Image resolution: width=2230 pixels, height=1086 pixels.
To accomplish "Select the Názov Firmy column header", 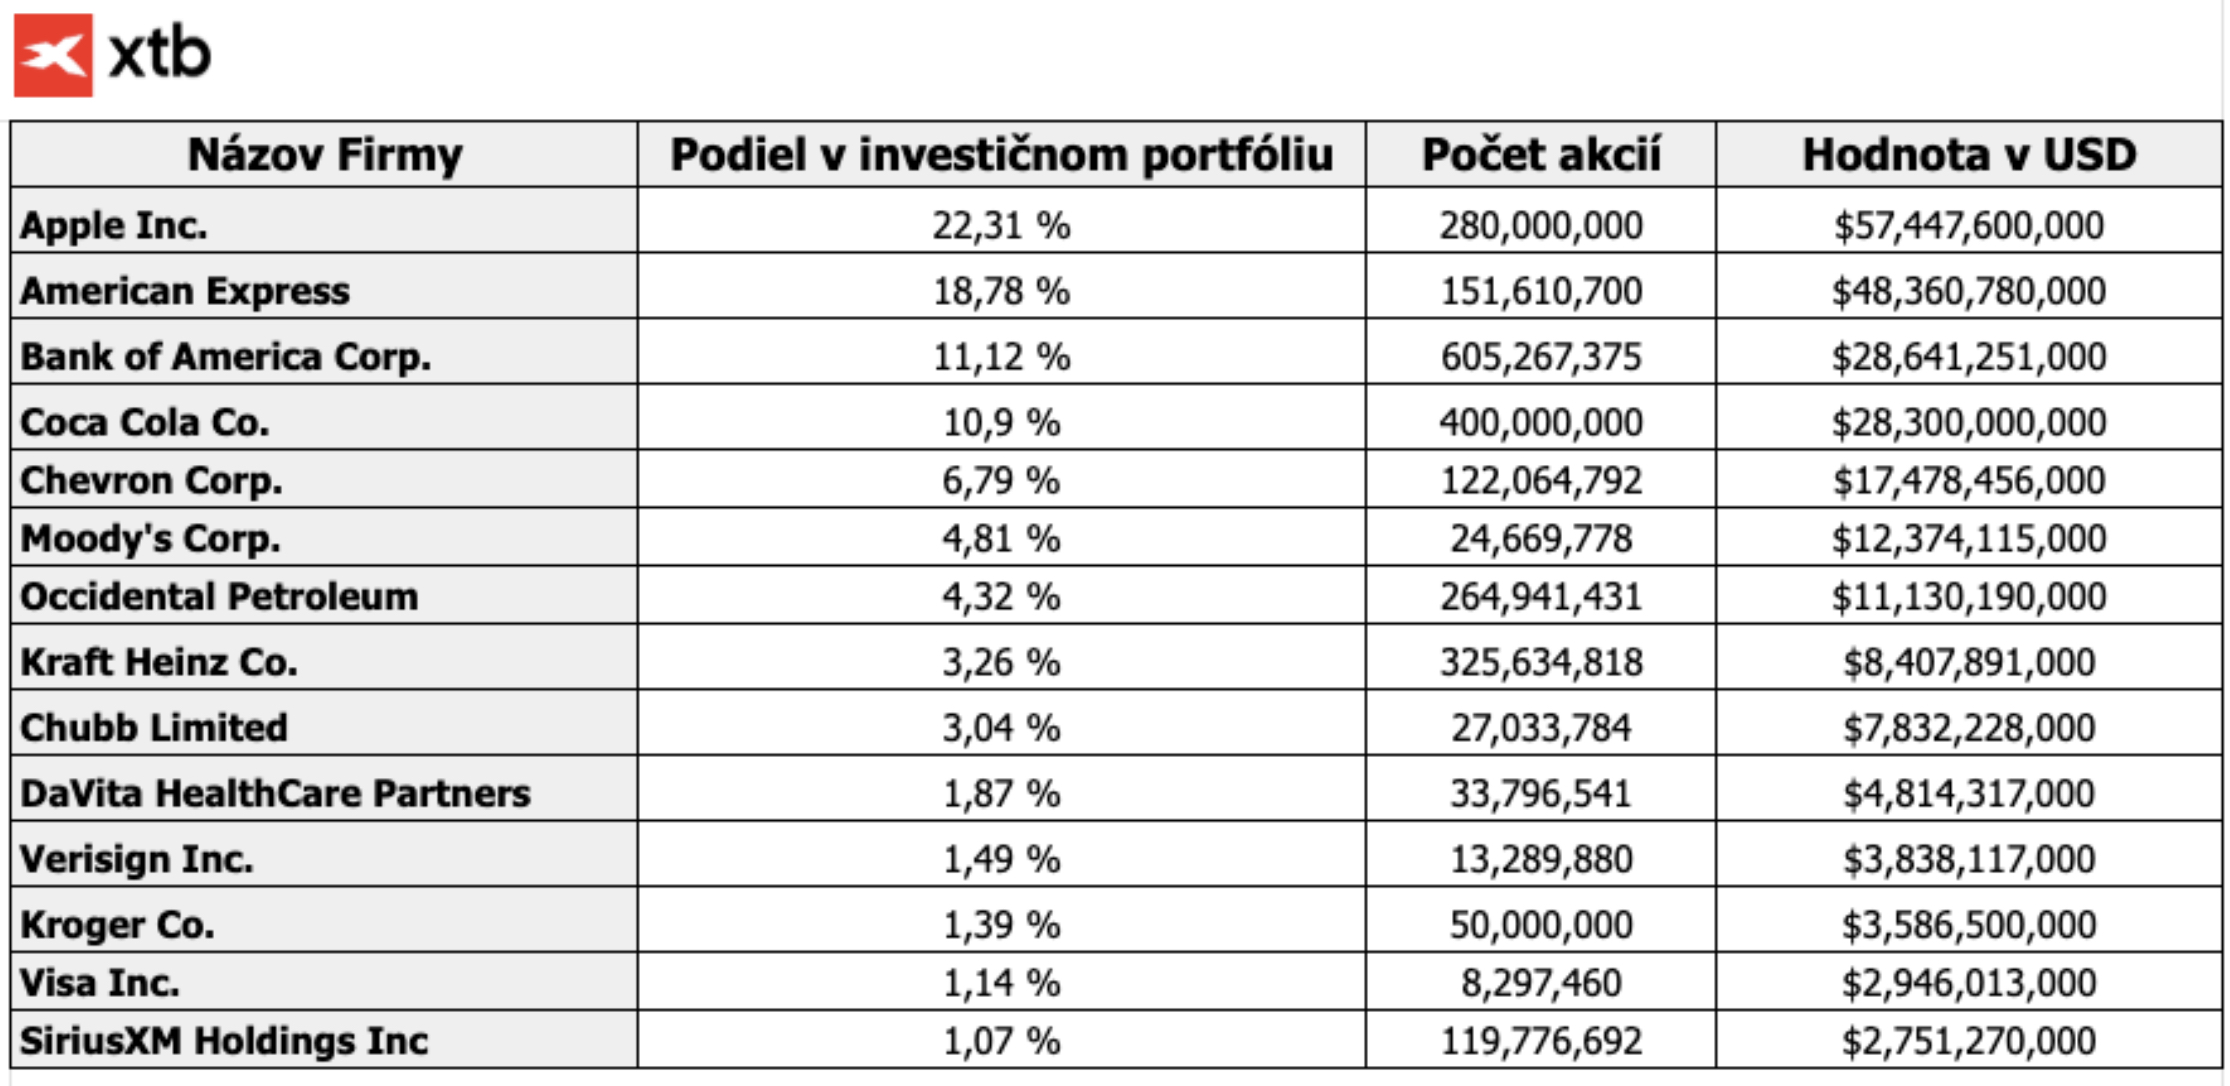I will point(325,155).
